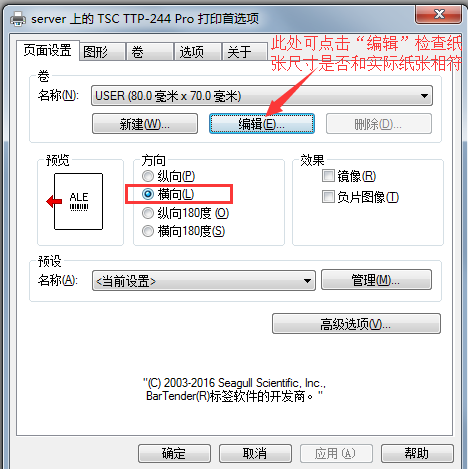The width and height of the screenshot is (468, 469).
Task: Click 管理(M)... to manage presets
Action: click(x=376, y=280)
